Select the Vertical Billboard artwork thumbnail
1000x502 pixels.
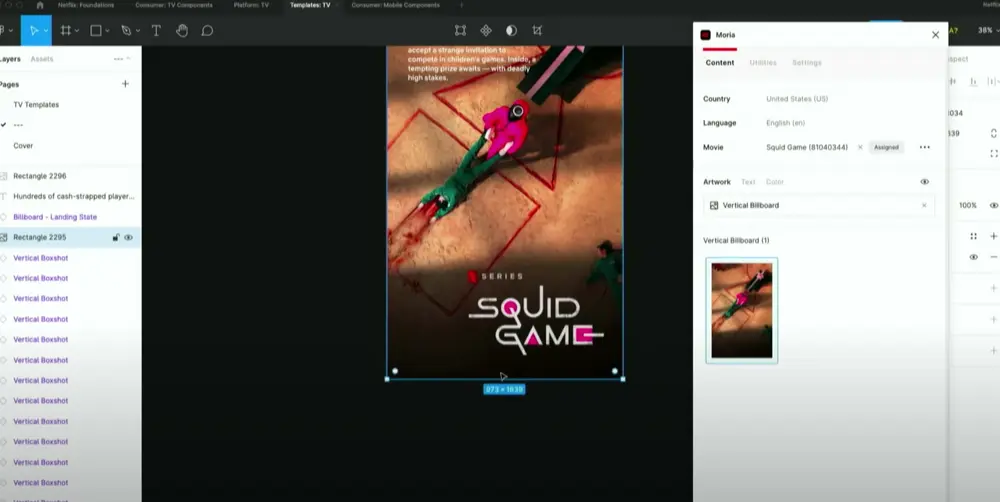(741, 310)
